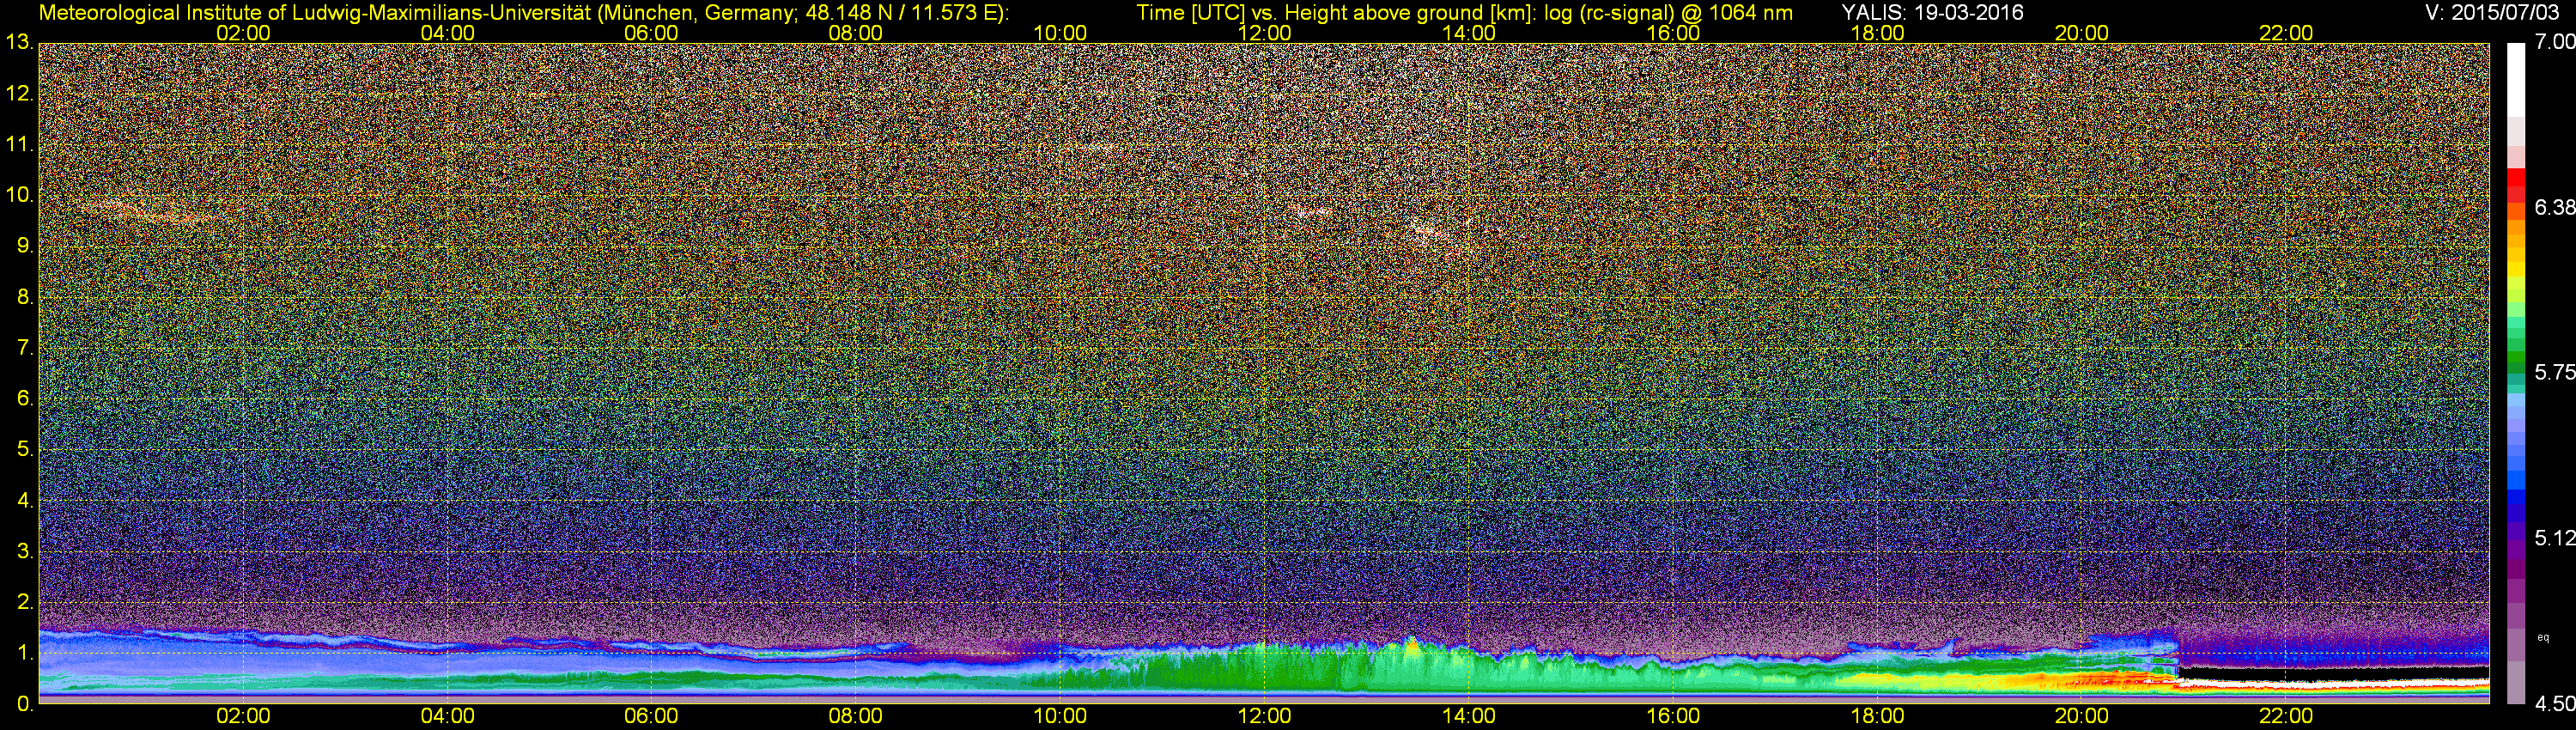Screen dimensions: 2576x730
Task: Click the 8. km height axis label
Action: coord(24,297)
